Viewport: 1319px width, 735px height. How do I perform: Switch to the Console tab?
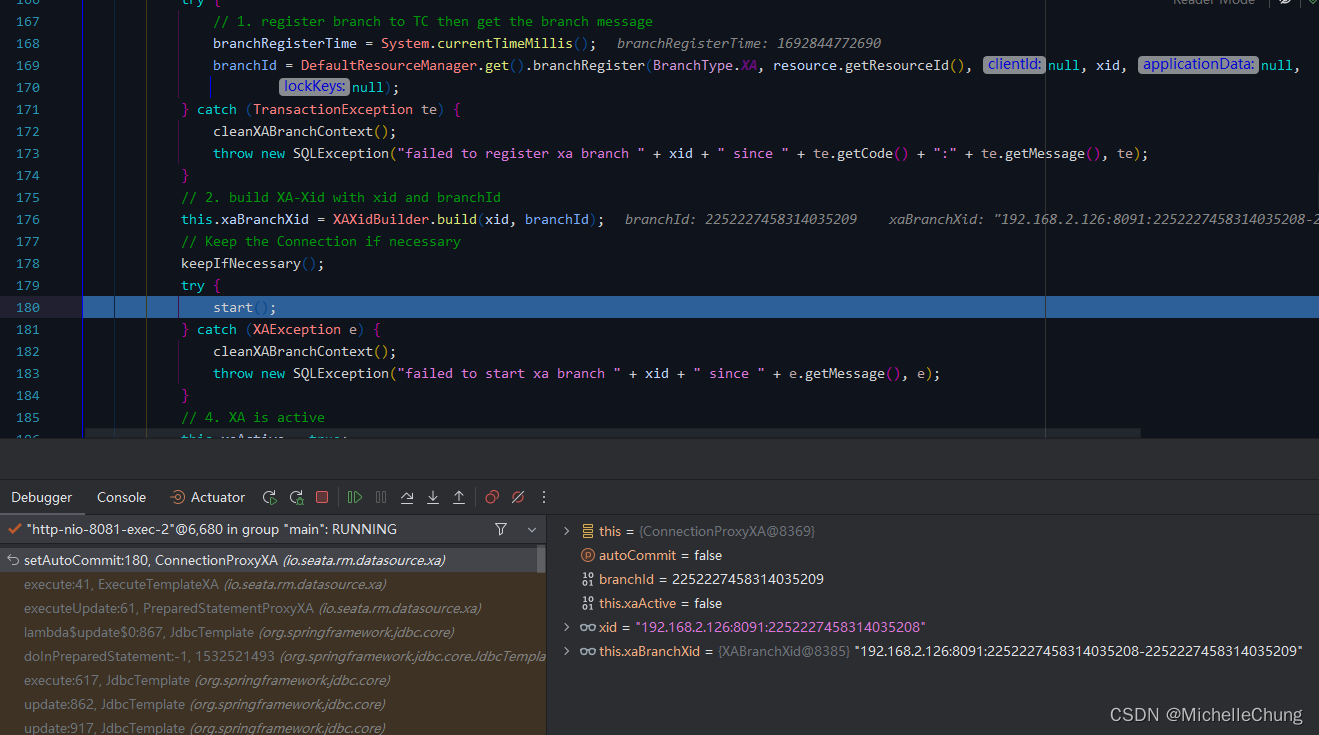[121, 497]
